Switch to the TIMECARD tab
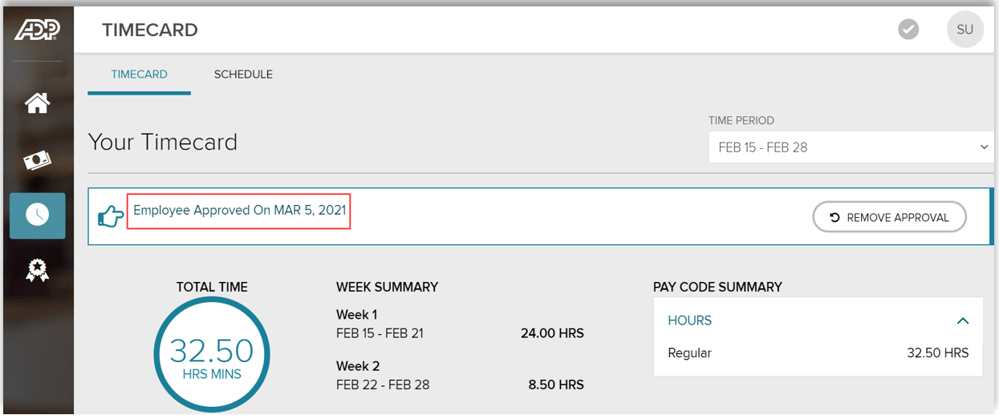999x419 pixels. point(139,75)
